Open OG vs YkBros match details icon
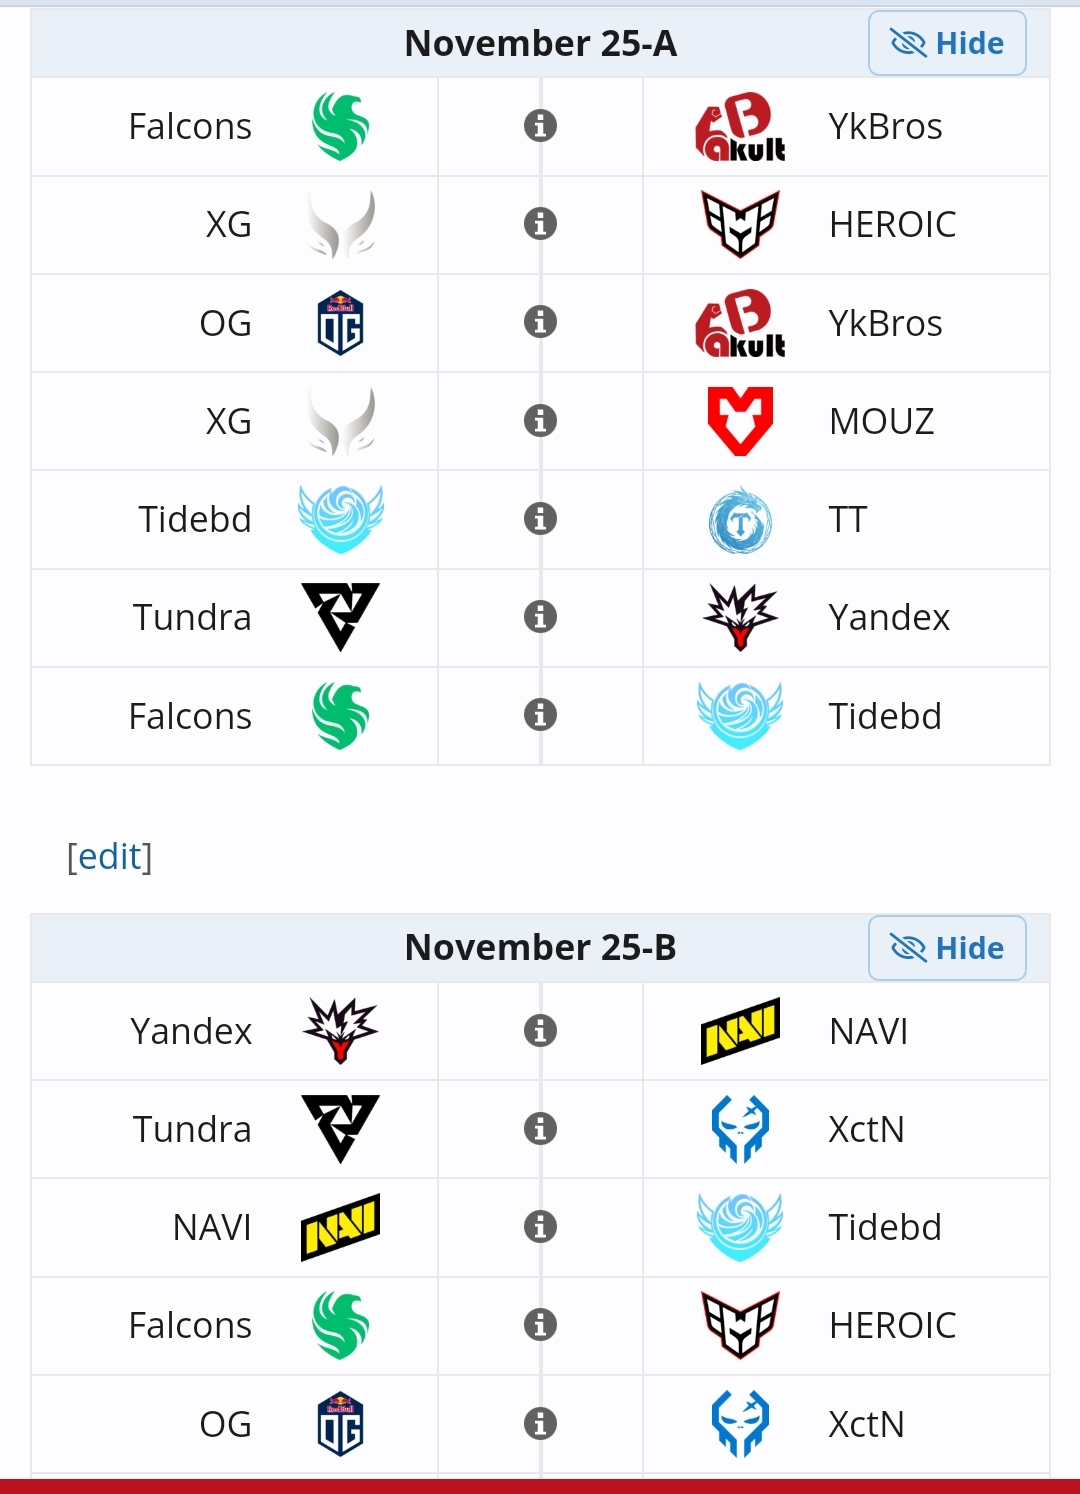 540,322
